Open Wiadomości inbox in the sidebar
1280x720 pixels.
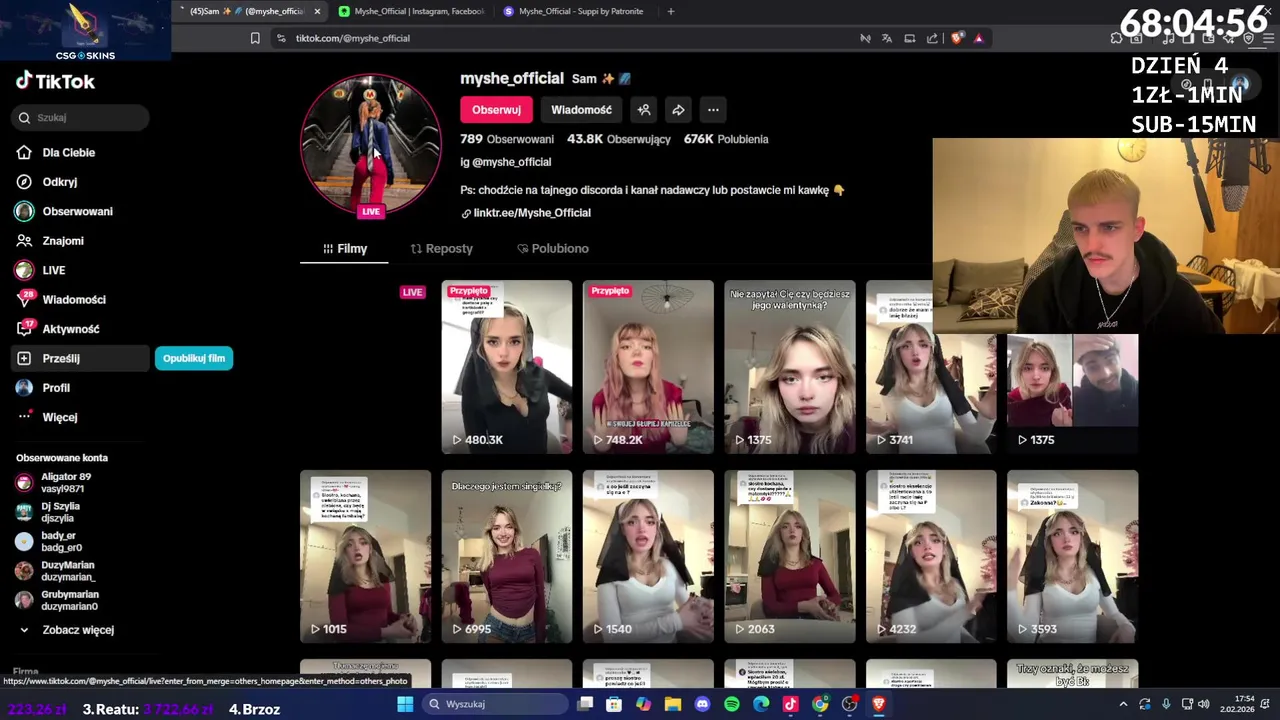61,300
